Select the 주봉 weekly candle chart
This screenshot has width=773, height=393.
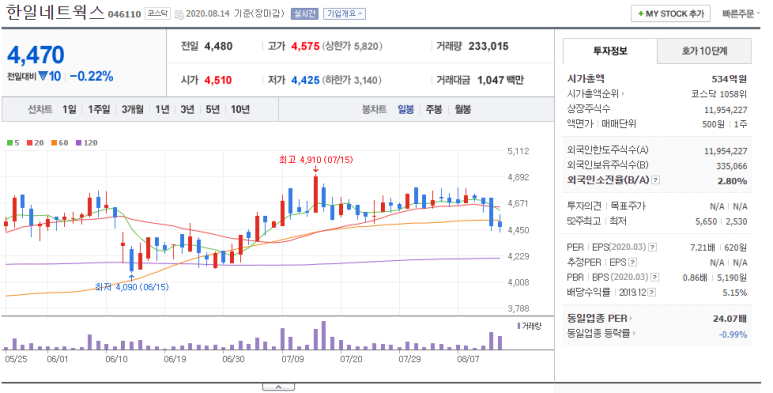click(434, 109)
